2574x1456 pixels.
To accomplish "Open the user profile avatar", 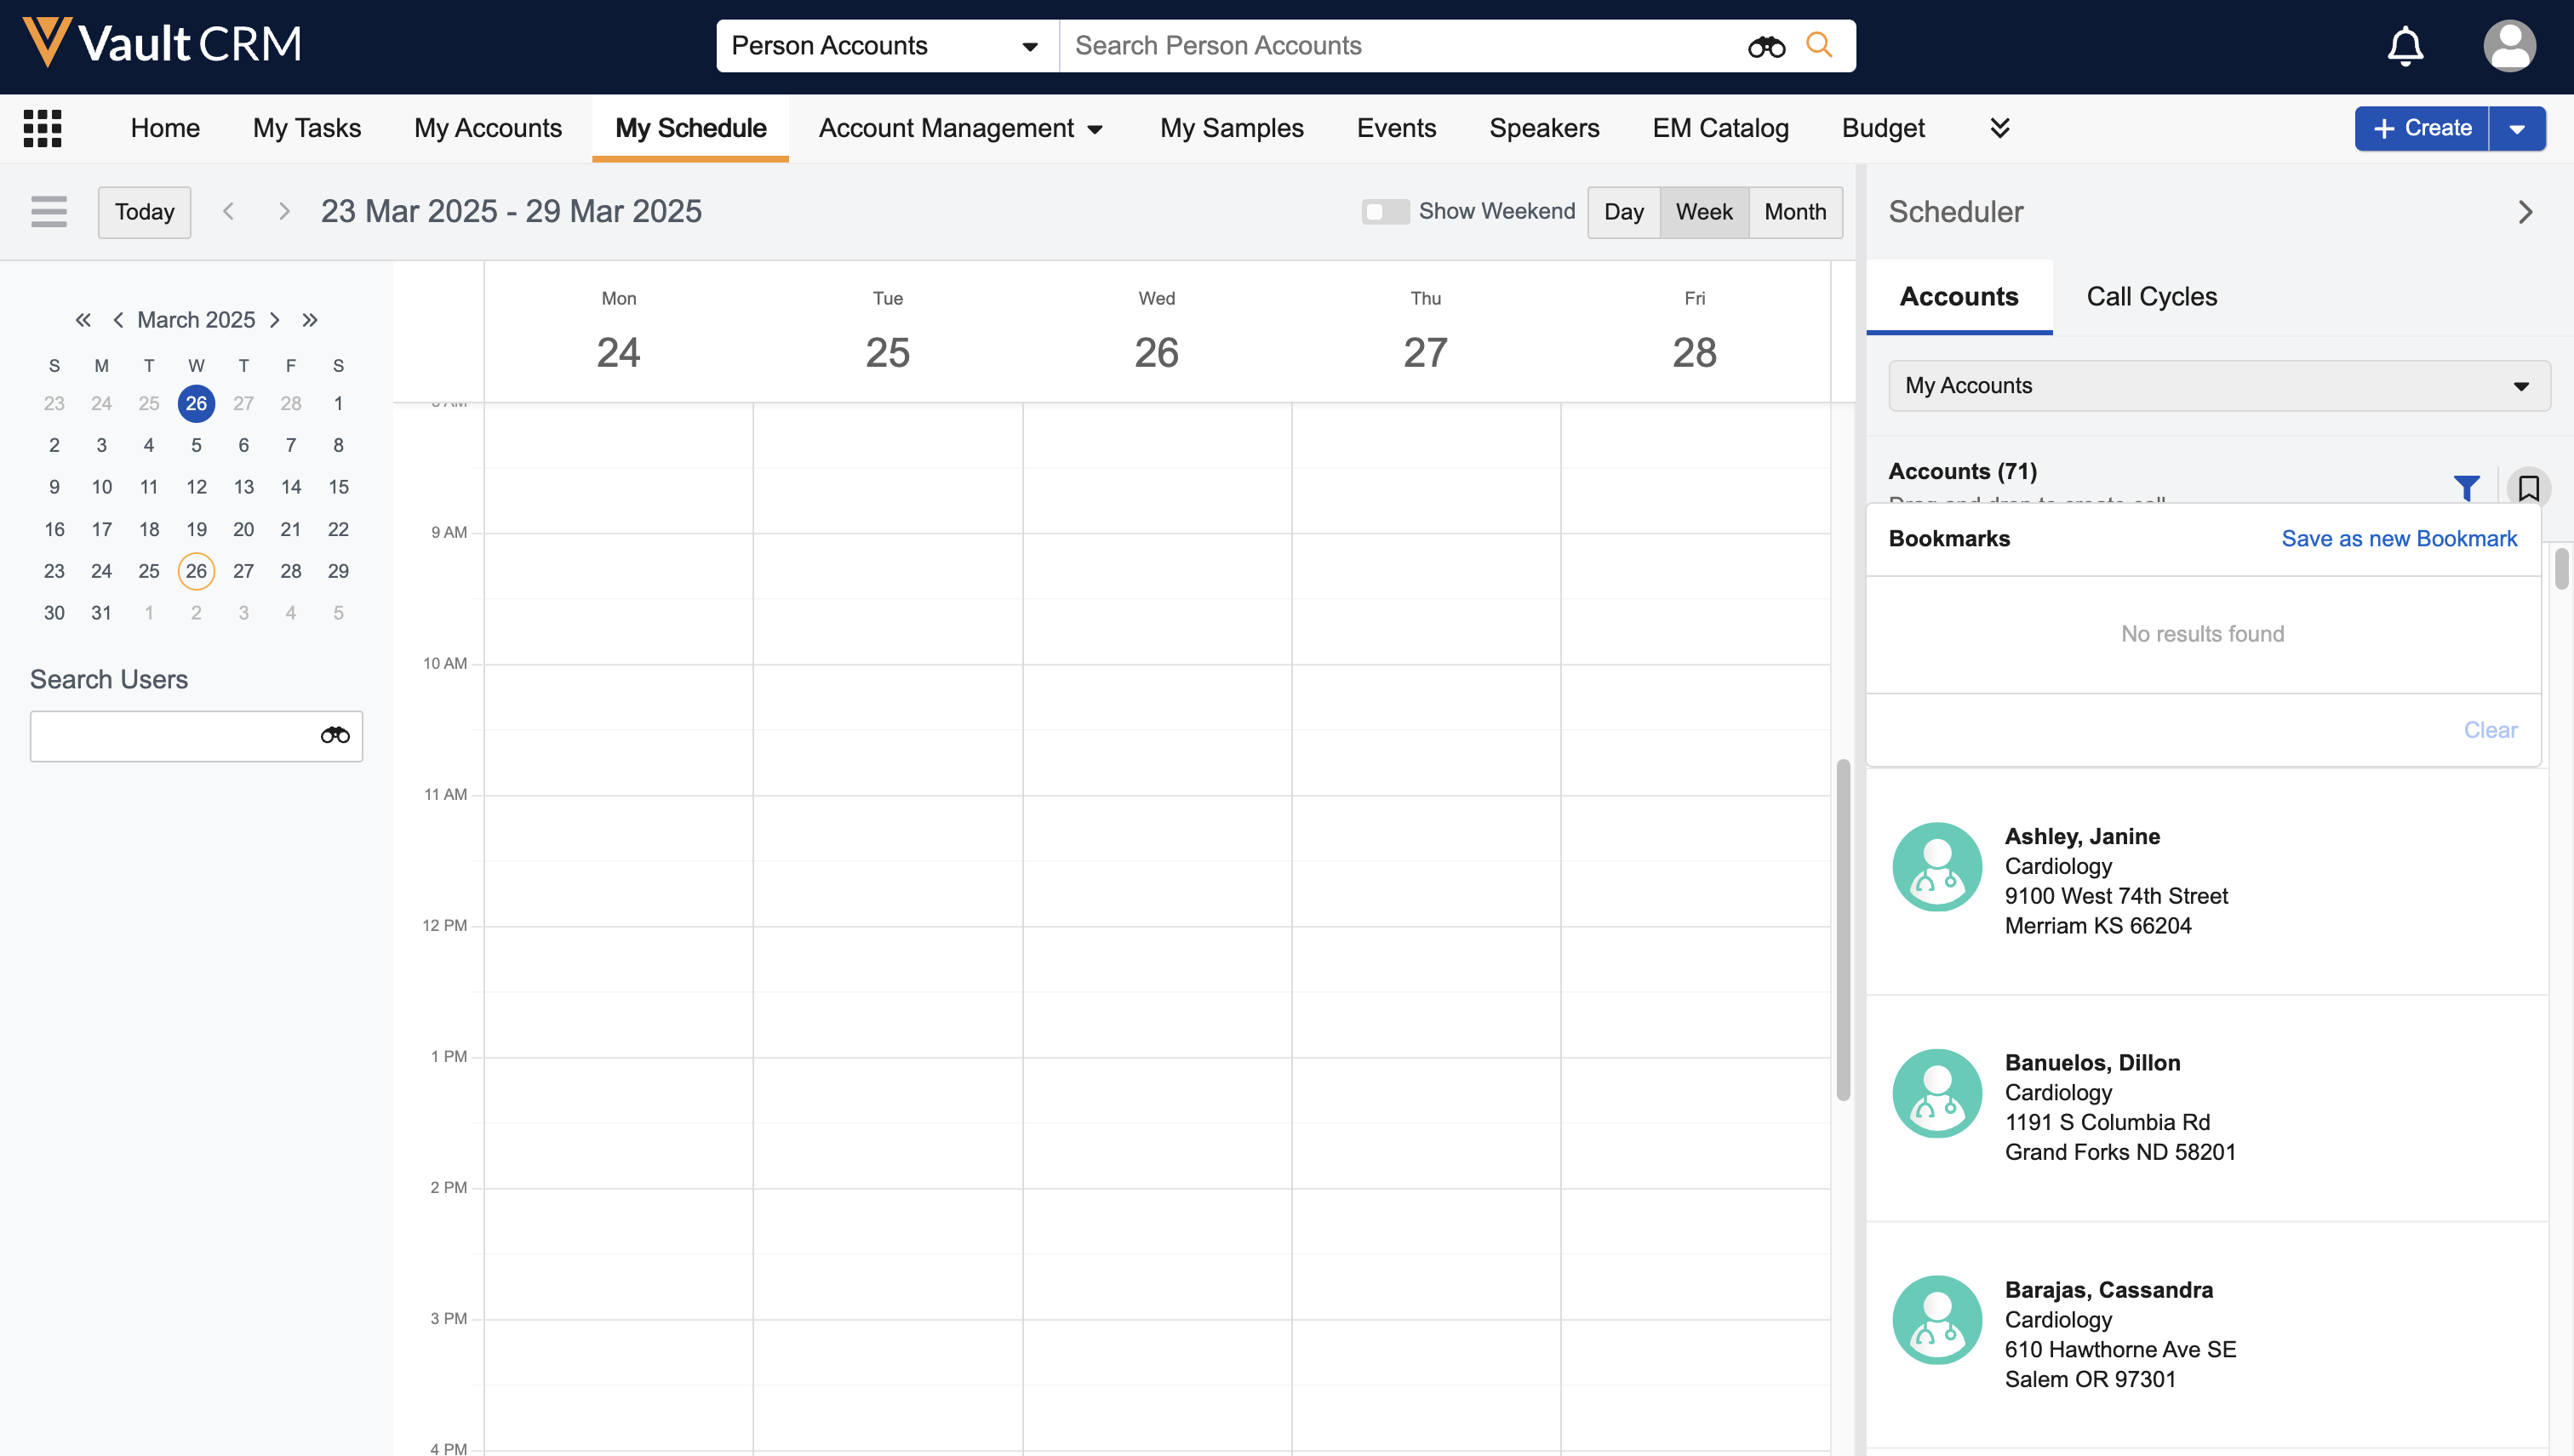I will (x=2509, y=46).
